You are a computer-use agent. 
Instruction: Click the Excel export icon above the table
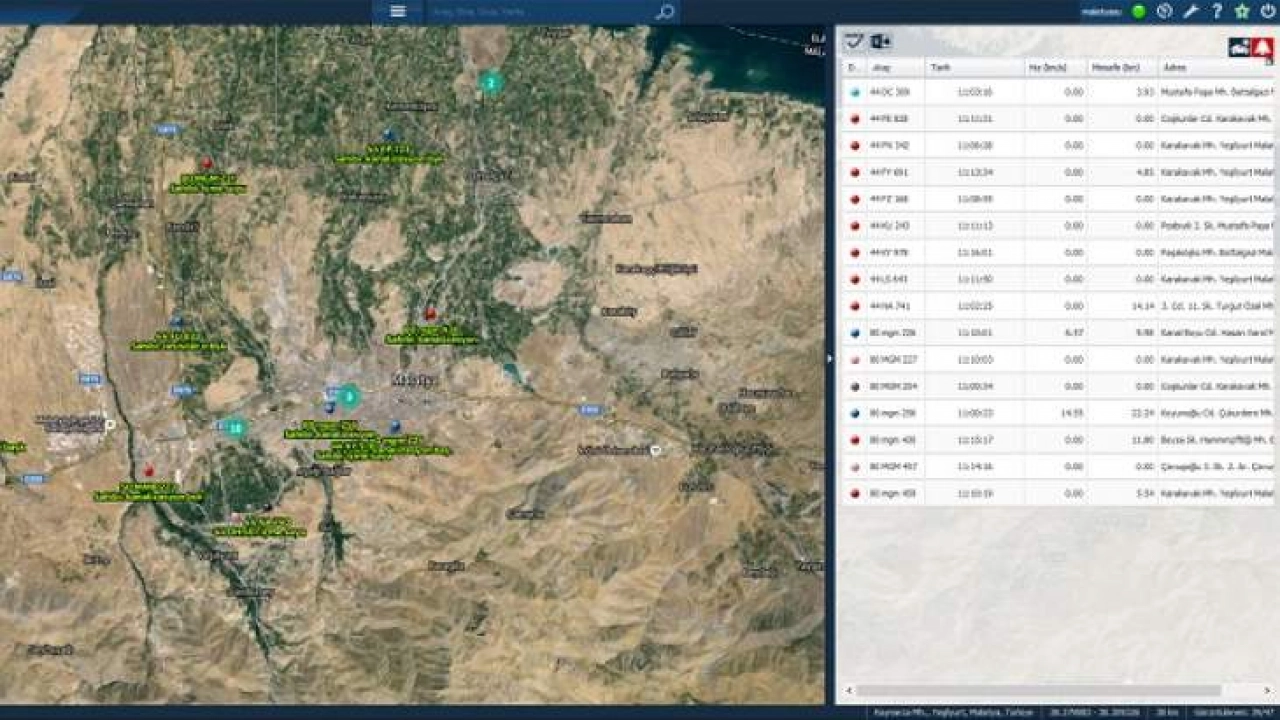coord(881,42)
